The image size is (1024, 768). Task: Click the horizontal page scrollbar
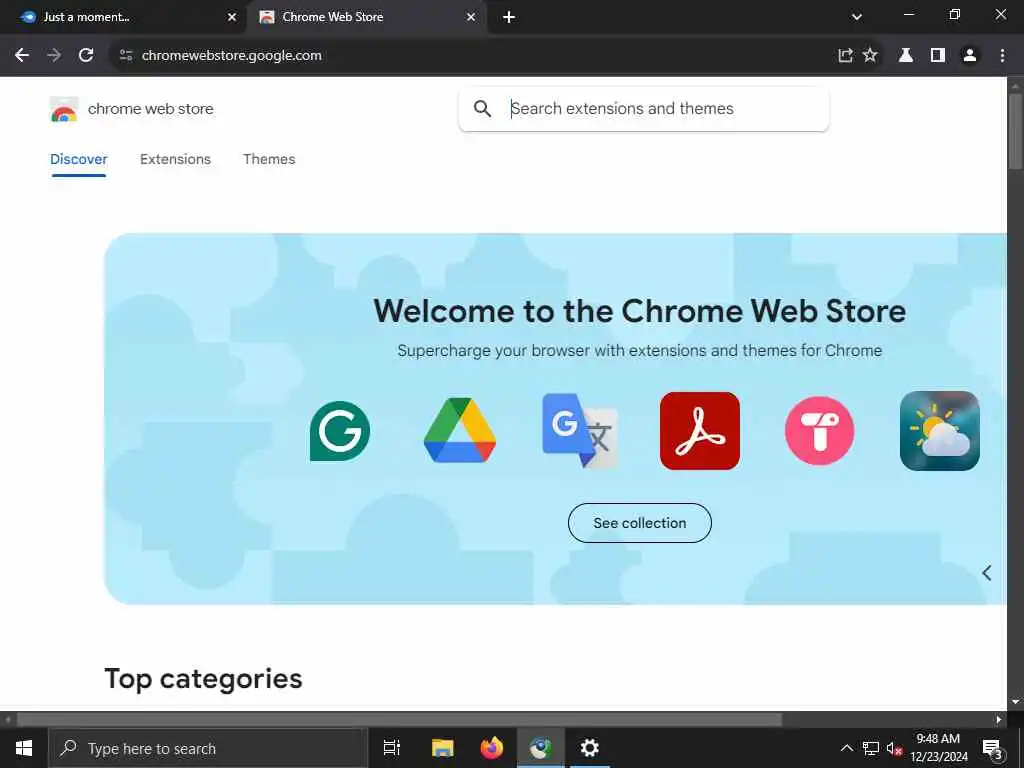(399, 720)
